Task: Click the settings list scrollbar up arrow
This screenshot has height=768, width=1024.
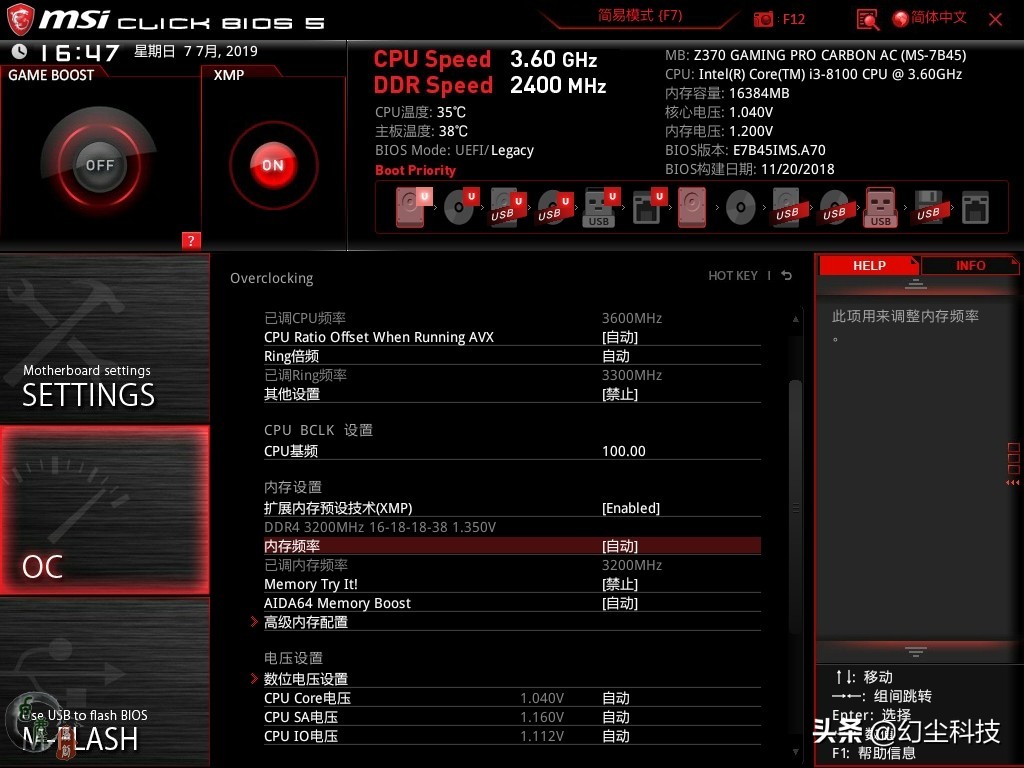Action: (x=795, y=319)
